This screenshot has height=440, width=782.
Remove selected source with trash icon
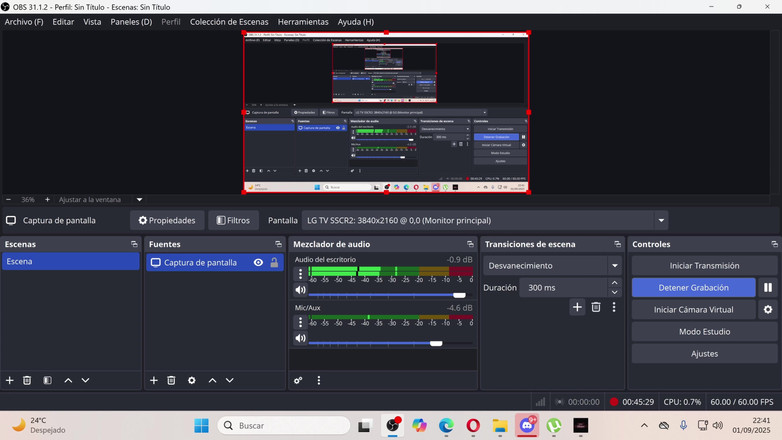pos(171,380)
